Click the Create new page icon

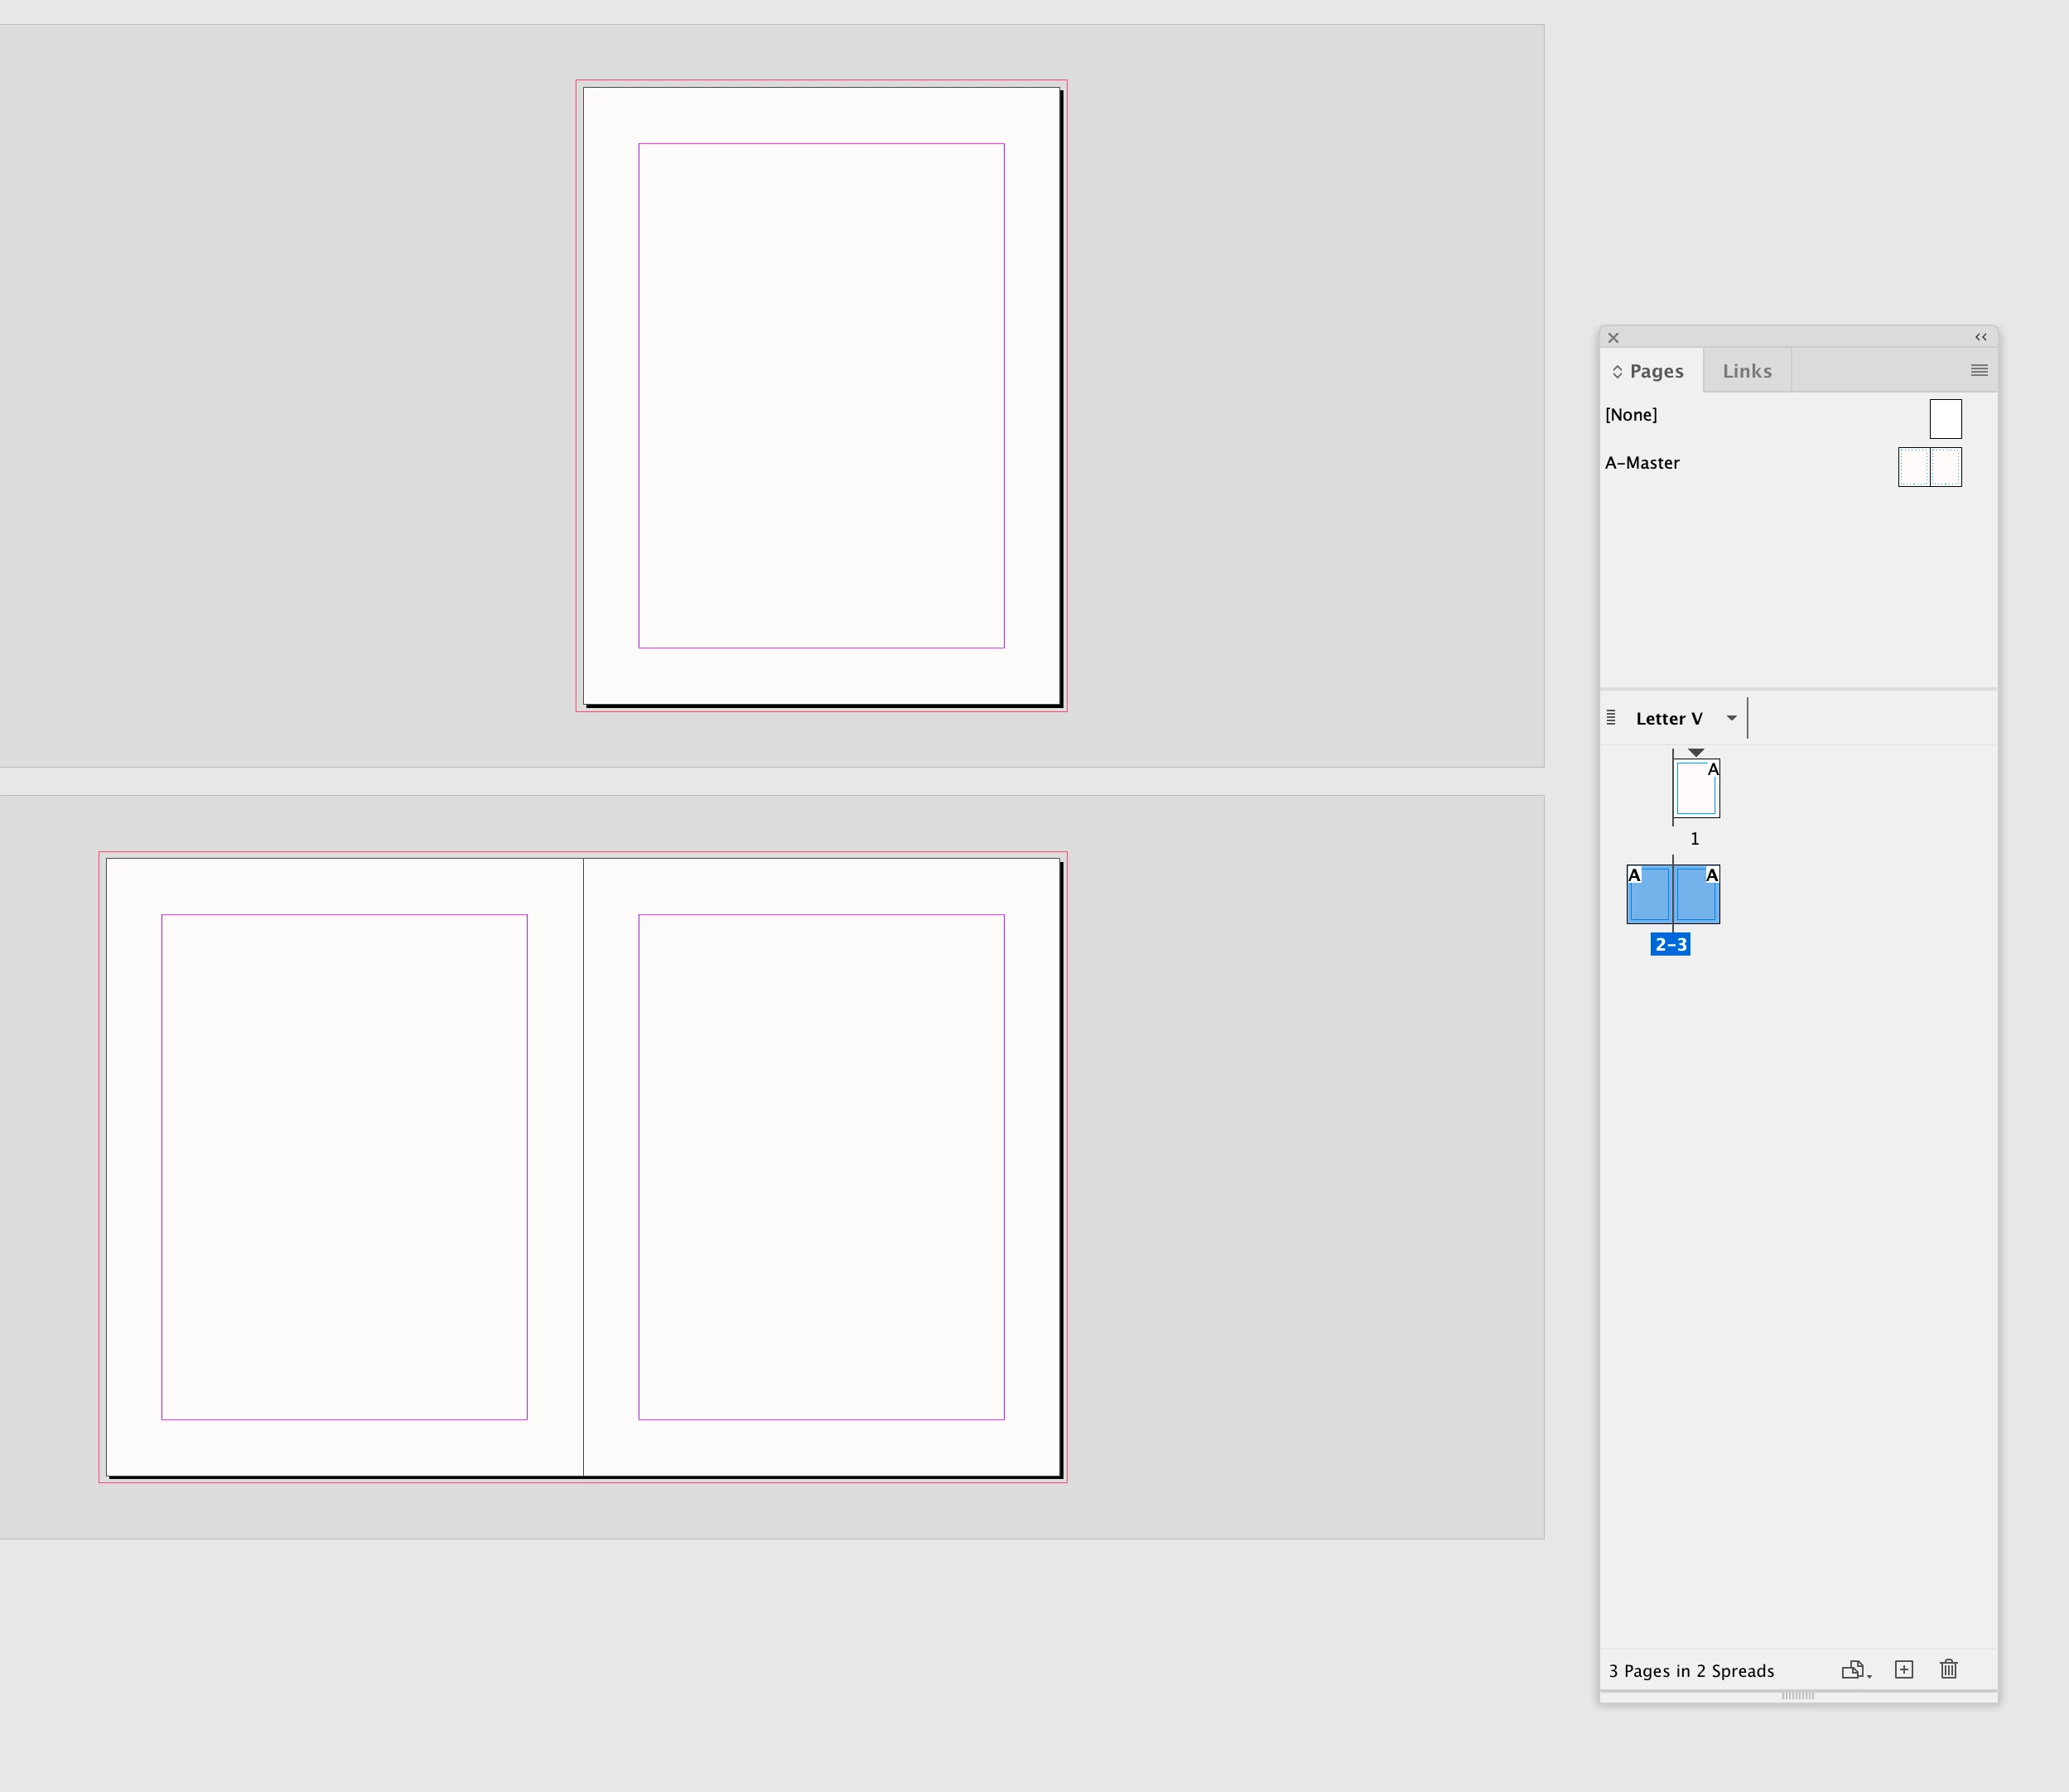[x=1904, y=1669]
